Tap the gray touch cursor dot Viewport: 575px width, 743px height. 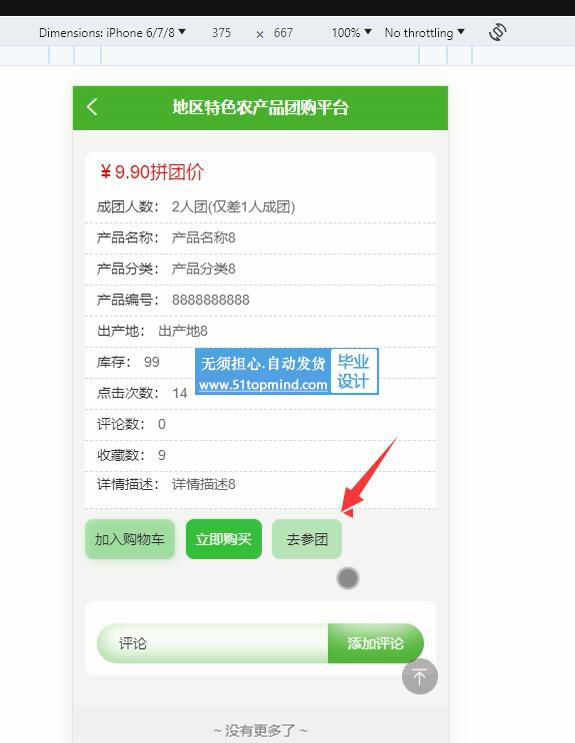click(x=348, y=578)
